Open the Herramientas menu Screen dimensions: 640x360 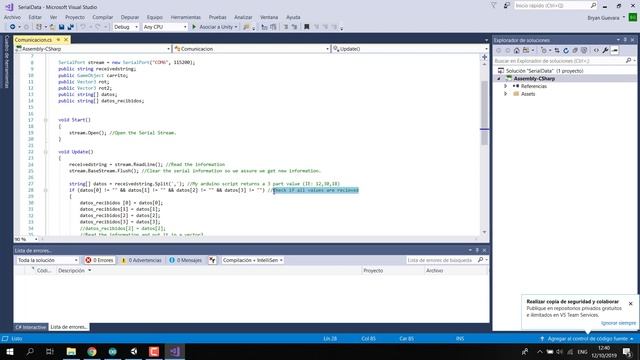tap(186, 17)
